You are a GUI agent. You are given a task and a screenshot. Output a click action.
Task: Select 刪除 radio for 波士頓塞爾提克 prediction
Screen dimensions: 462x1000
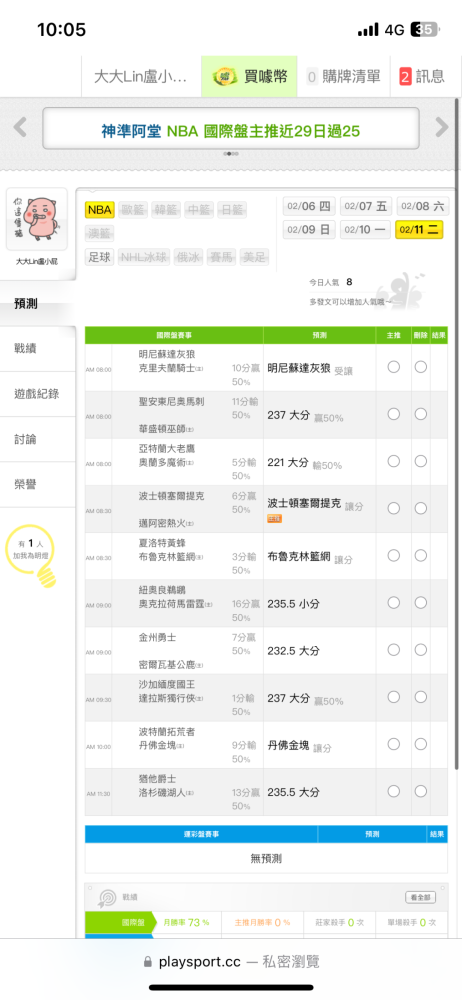pos(421,508)
